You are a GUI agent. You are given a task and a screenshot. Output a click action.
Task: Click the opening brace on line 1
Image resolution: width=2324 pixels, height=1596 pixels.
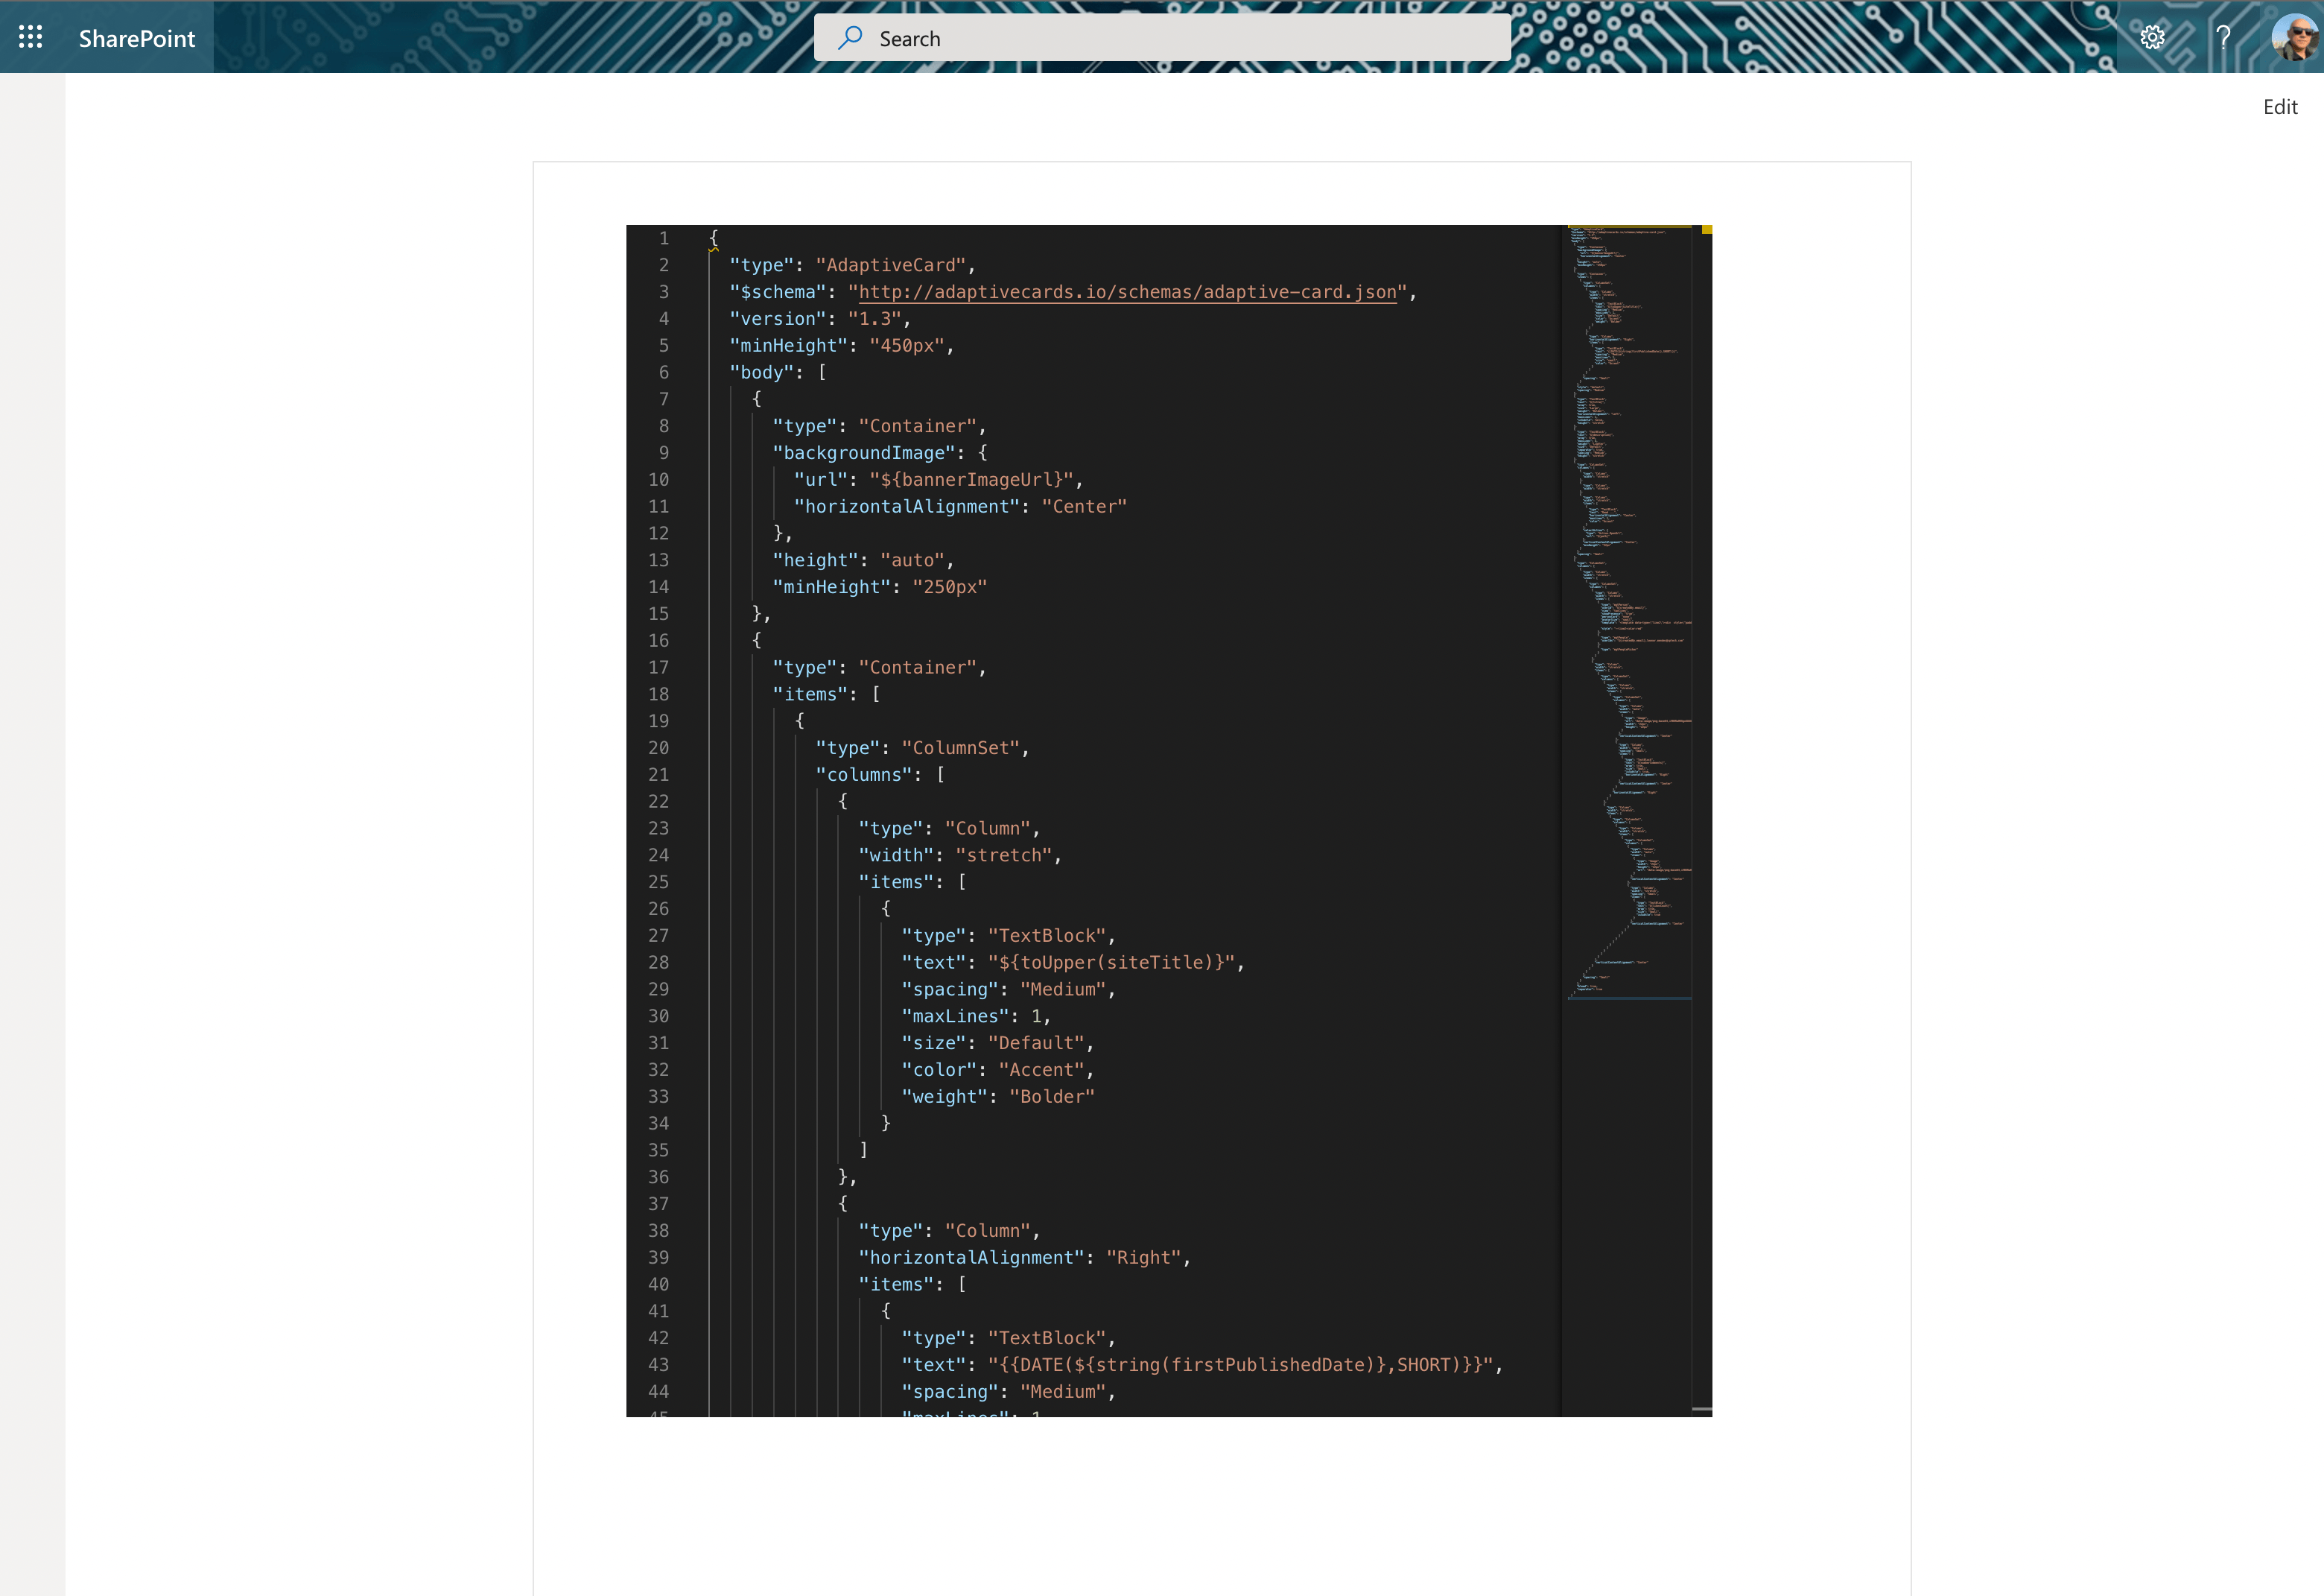(713, 238)
